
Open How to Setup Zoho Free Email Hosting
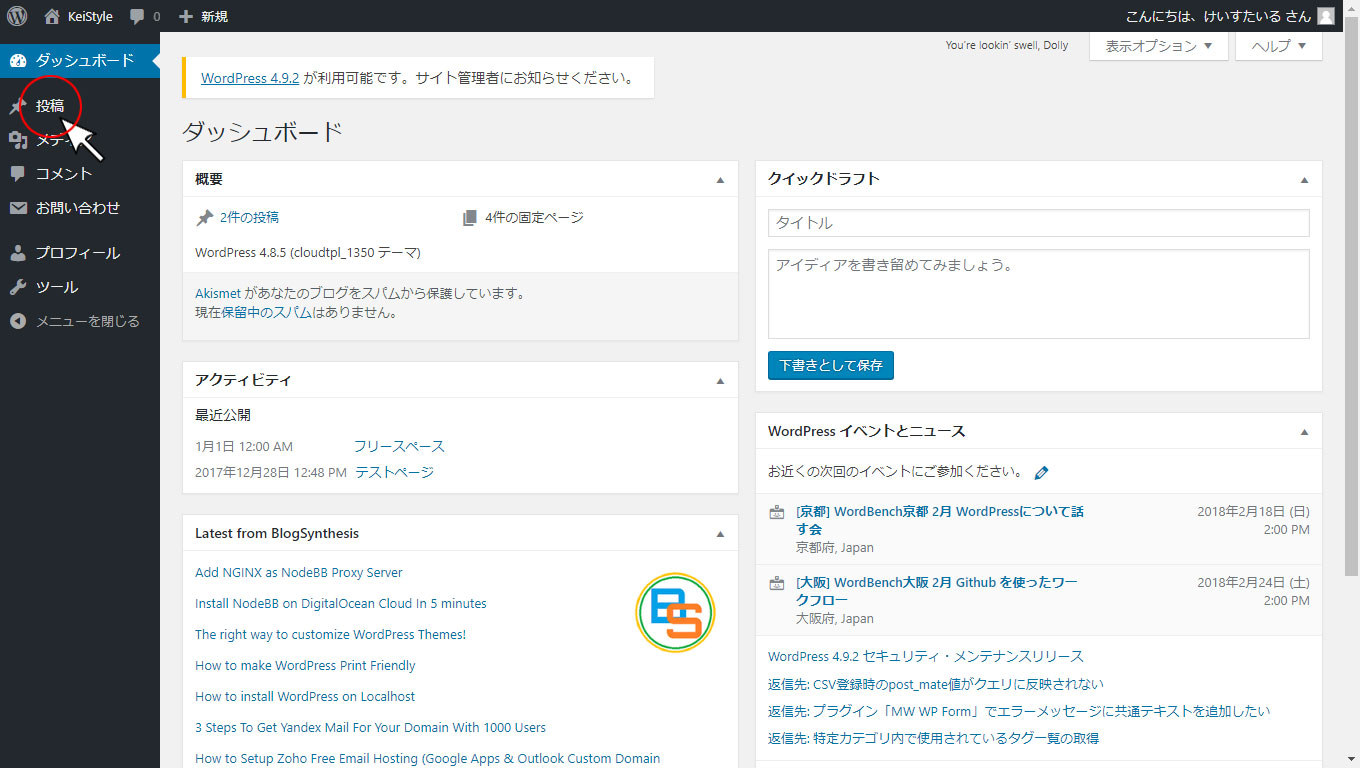tap(428, 759)
